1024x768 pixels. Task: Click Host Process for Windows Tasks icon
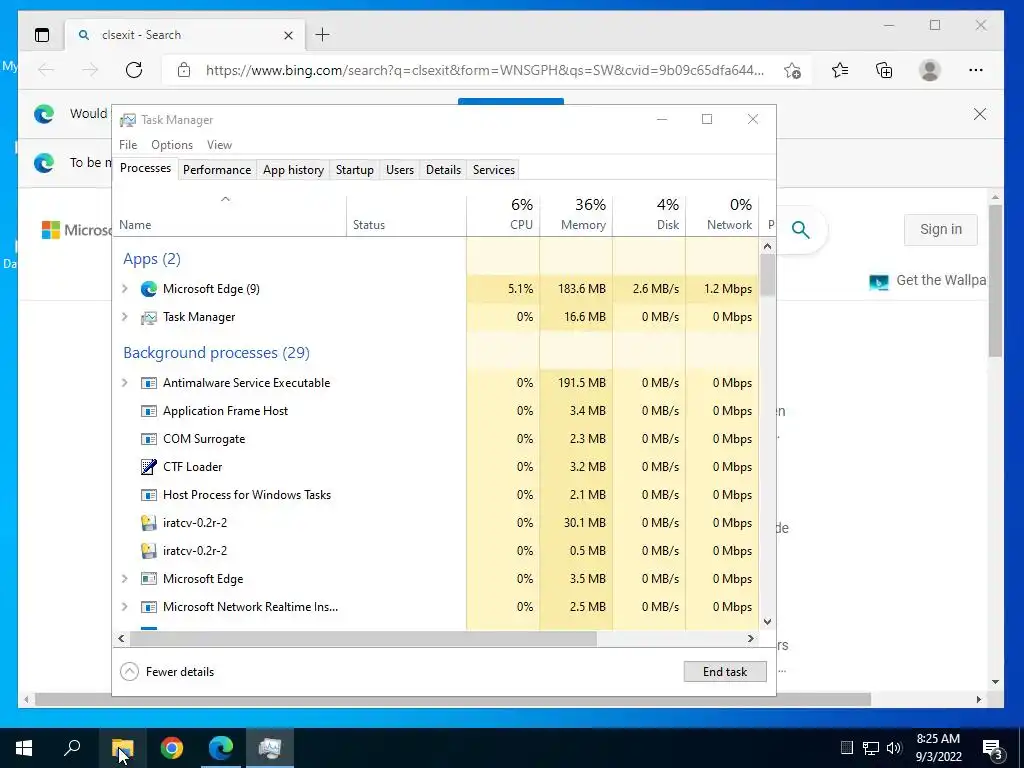point(149,495)
